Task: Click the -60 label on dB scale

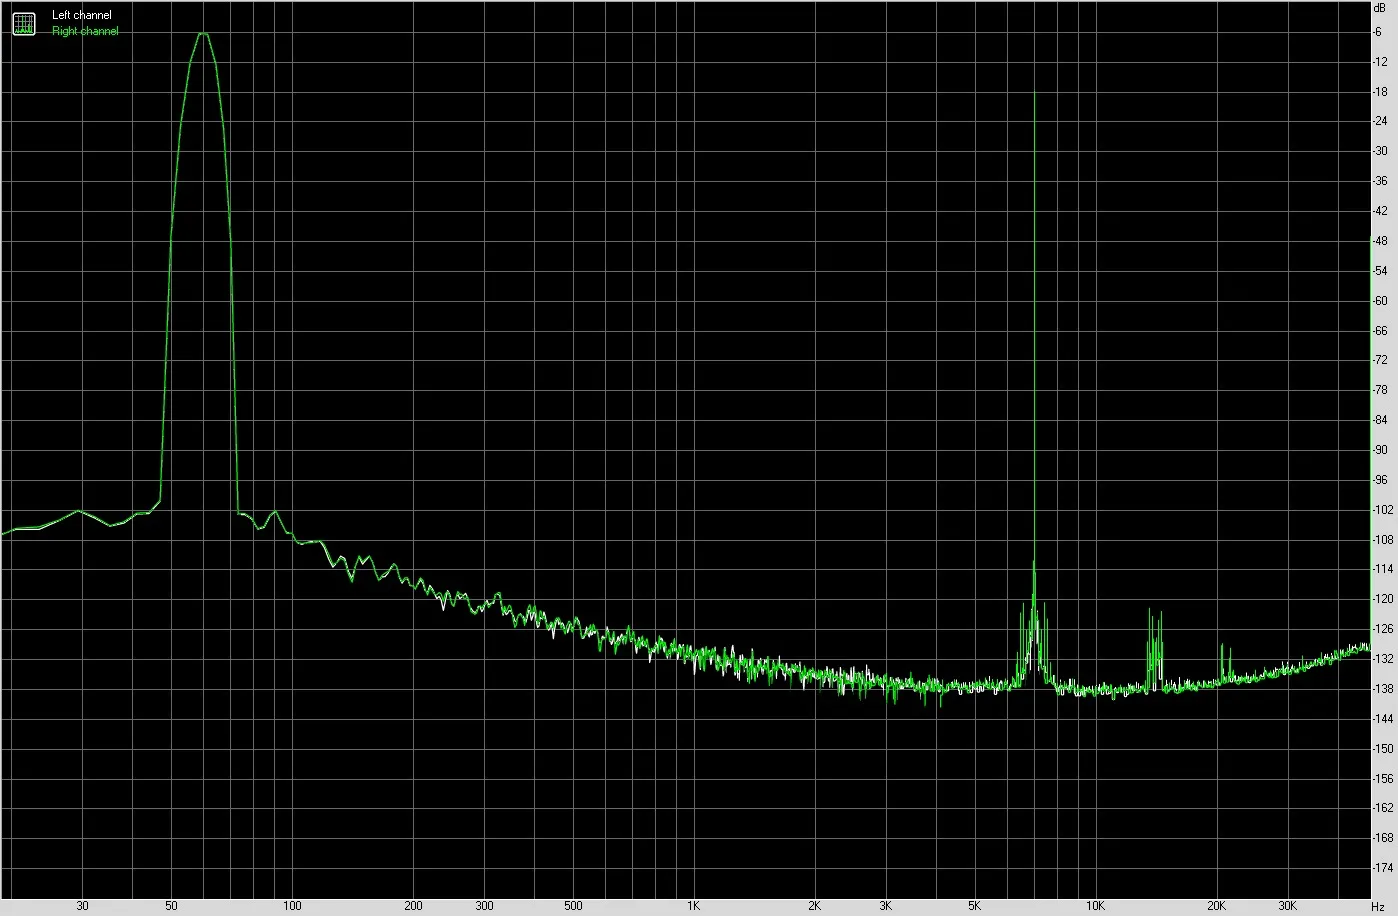Action: 1380,301
